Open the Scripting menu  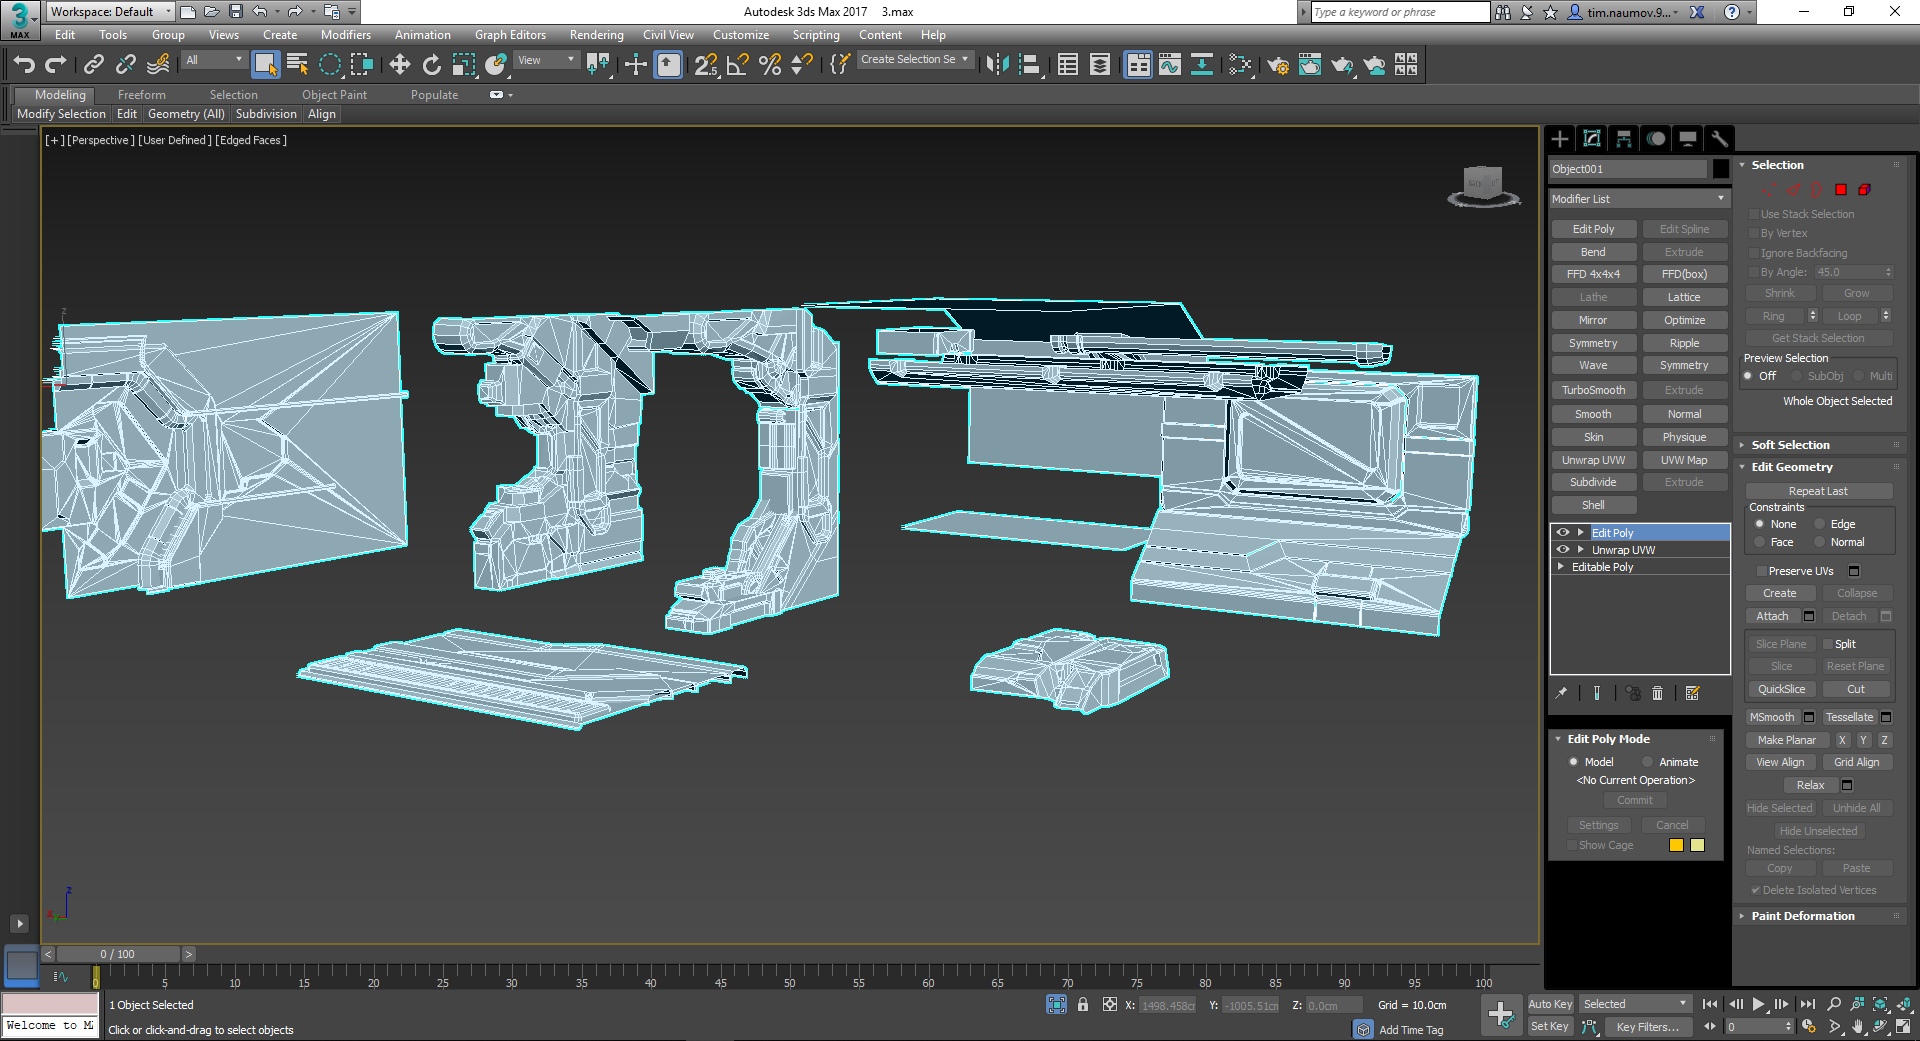coord(816,35)
